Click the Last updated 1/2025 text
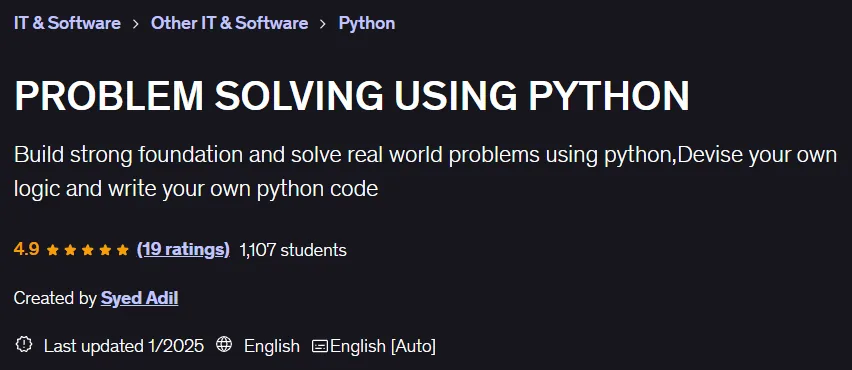Image resolution: width=852 pixels, height=370 pixels. tap(124, 346)
